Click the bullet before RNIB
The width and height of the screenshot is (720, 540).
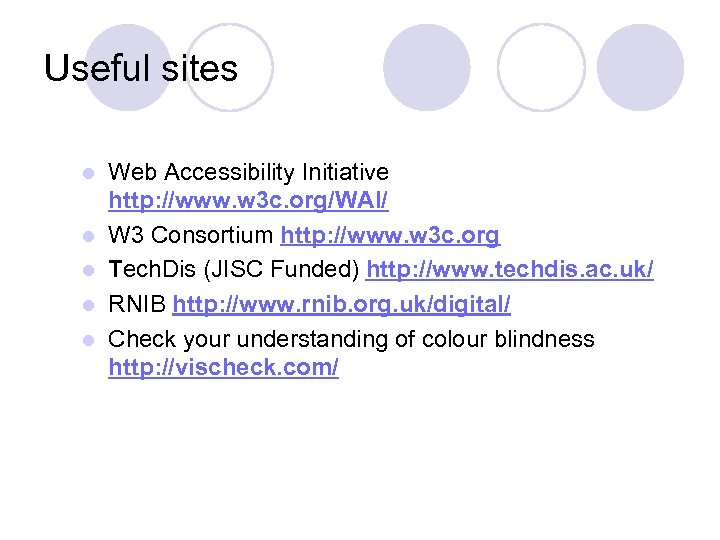pyautogui.click(x=89, y=305)
